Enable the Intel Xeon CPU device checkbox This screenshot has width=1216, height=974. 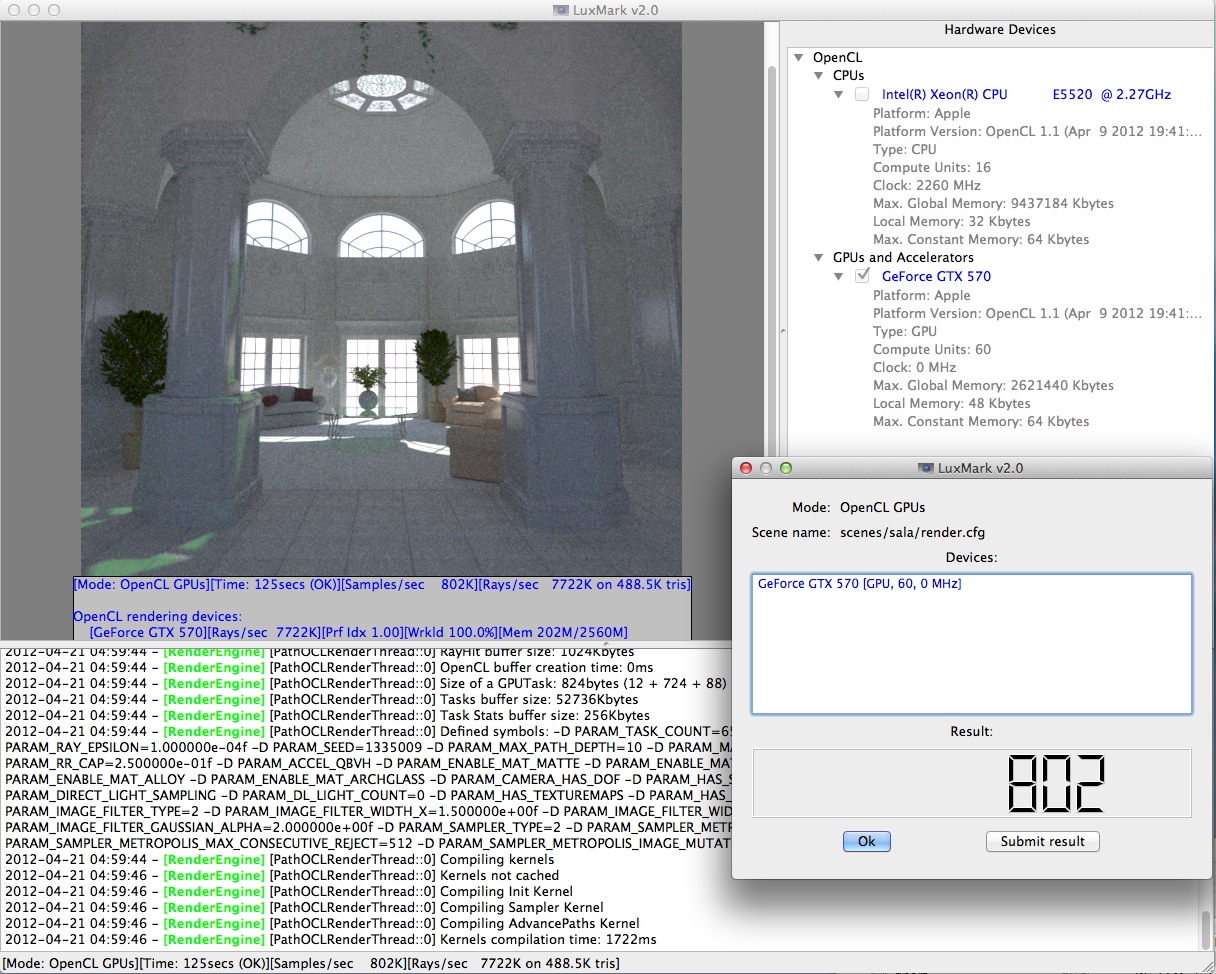tap(862, 94)
